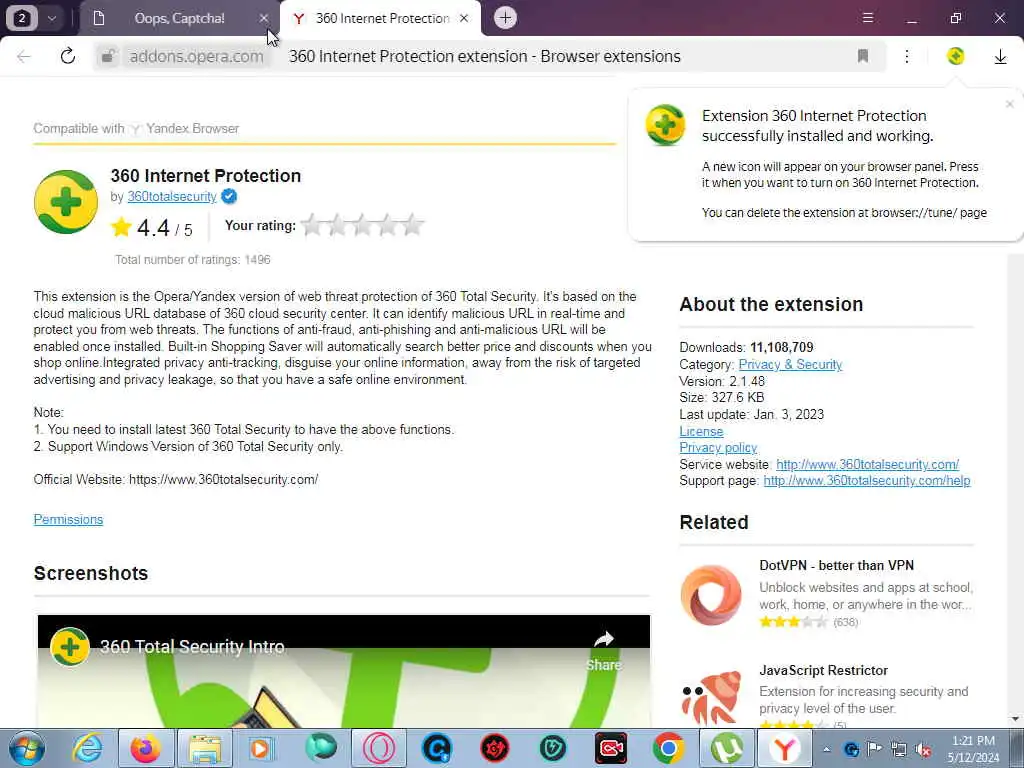Click the Total number of ratings: 1496 text
This screenshot has width=1024, height=768.
tap(193, 260)
